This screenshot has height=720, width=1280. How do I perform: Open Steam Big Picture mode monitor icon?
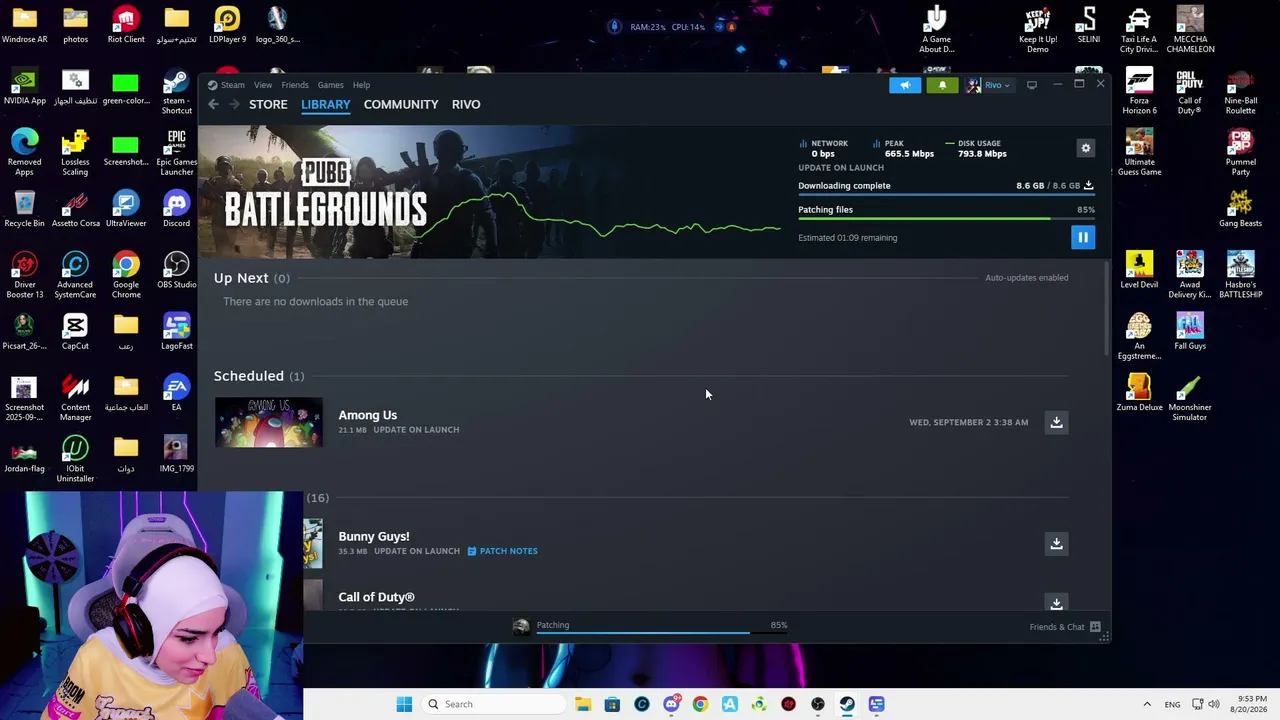pyautogui.click(x=1032, y=85)
